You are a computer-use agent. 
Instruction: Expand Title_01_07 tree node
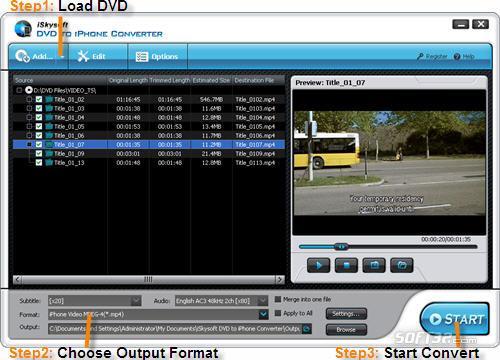(29, 144)
